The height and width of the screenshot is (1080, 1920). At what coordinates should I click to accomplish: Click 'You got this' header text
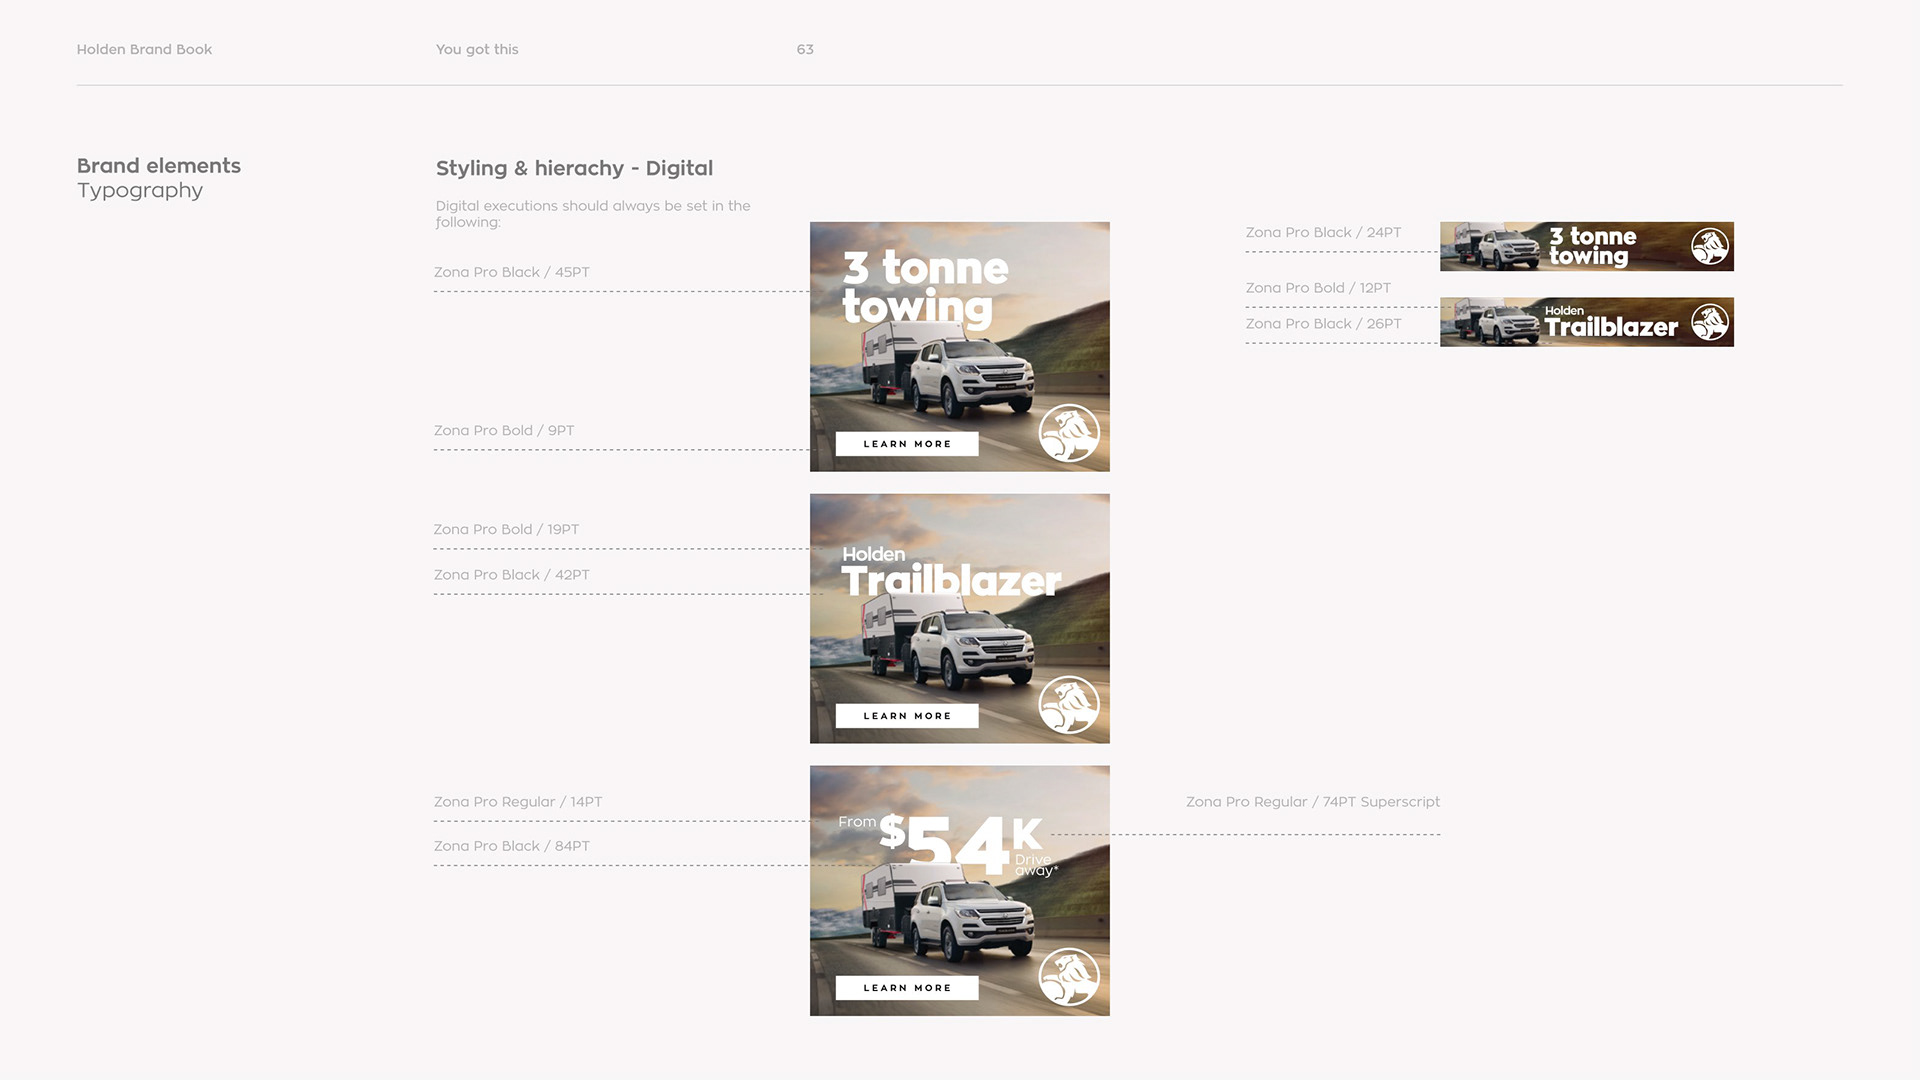(477, 49)
